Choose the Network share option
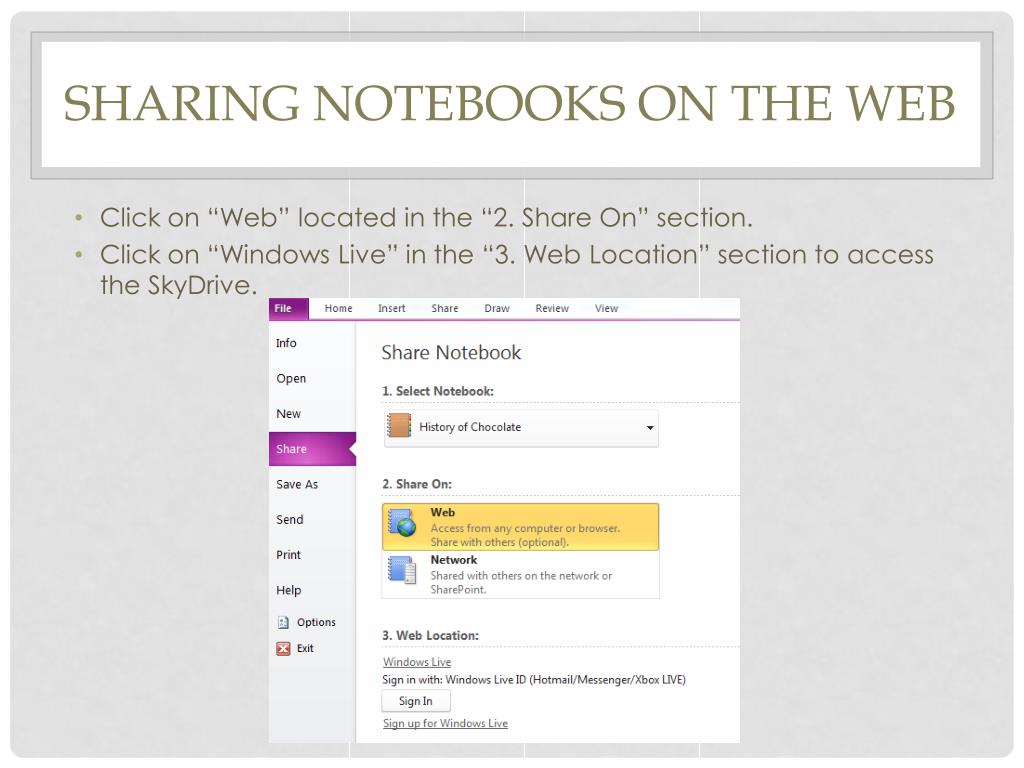This screenshot has height=768, width=1024. click(520, 574)
